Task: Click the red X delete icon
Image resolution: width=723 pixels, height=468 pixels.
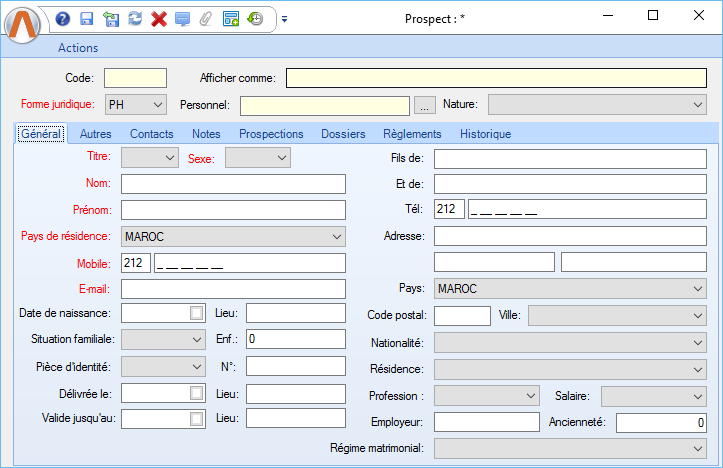Action: pos(158,19)
